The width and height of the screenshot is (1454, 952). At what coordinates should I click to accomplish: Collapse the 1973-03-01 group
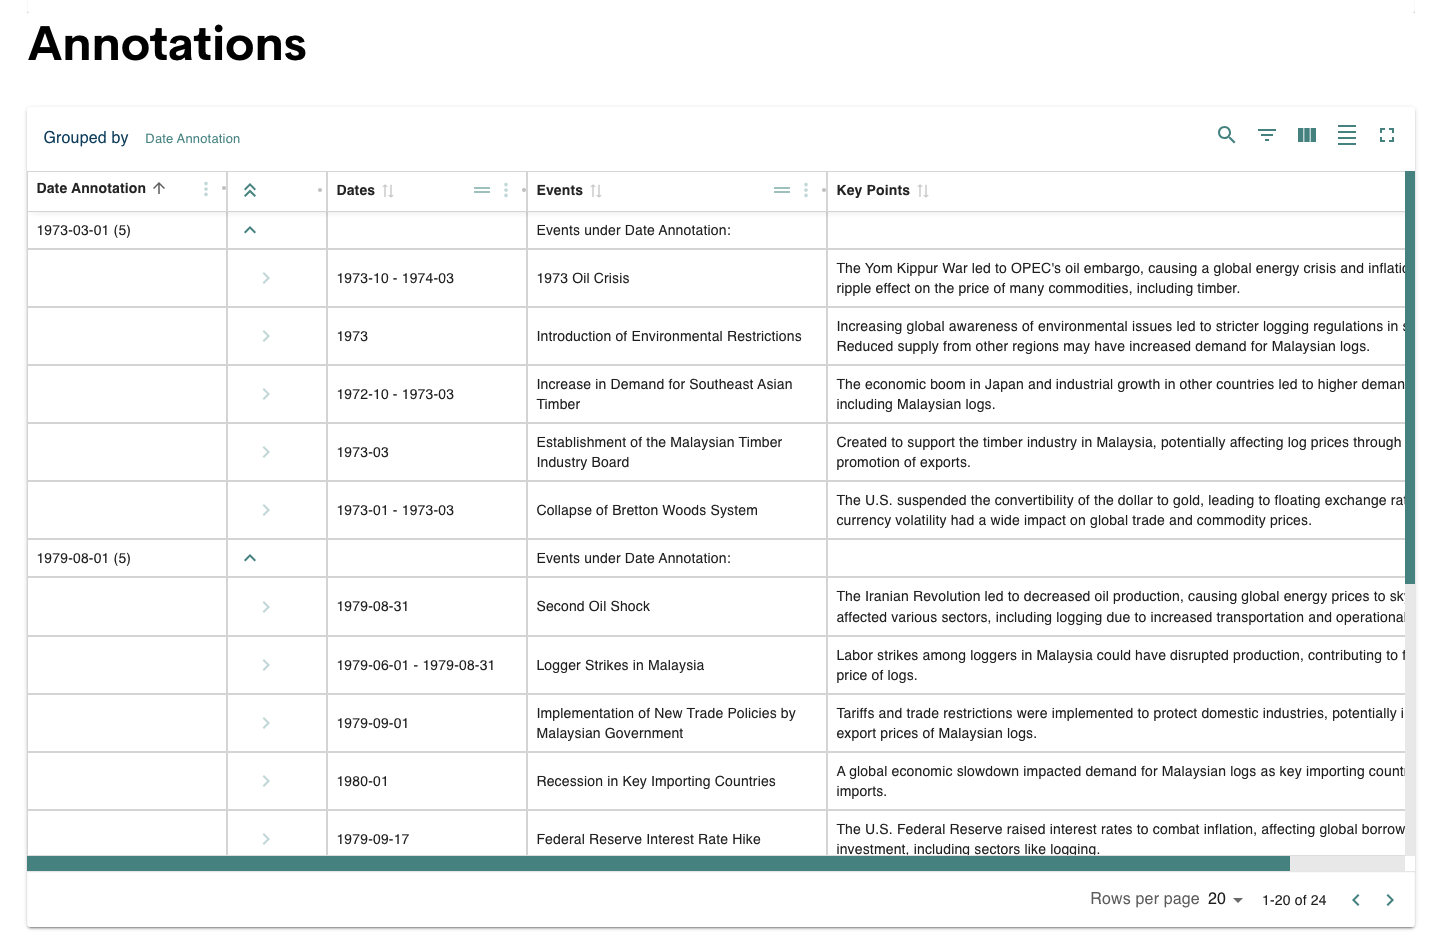[x=250, y=230]
